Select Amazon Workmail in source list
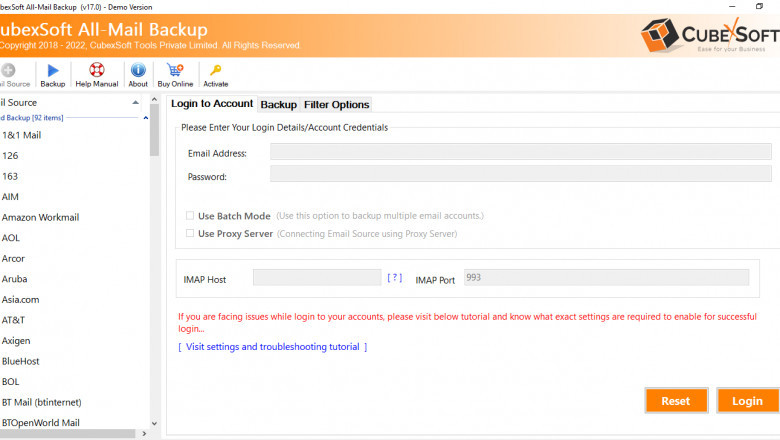This screenshot has height=440, width=780. click(40, 217)
